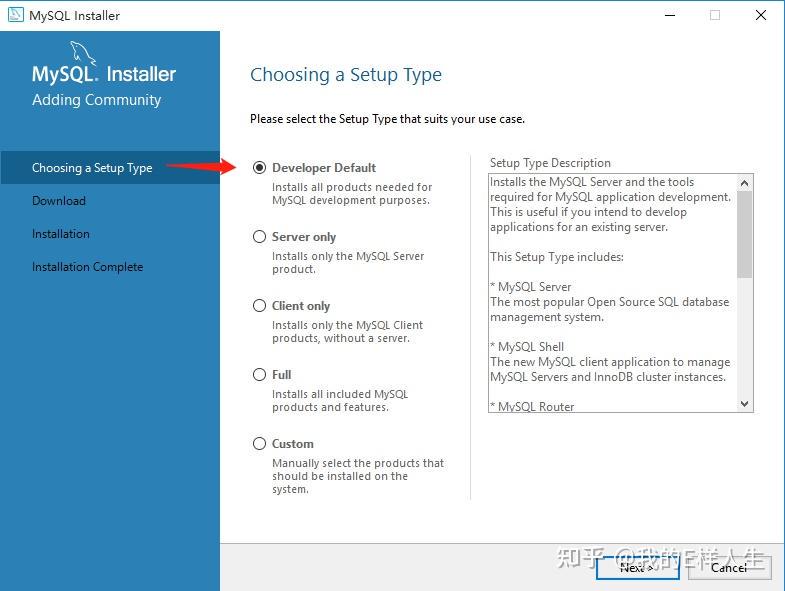The height and width of the screenshot is (591, 785).
Task: Go to the Download step in sidebar
Action: tap(59, 201)
